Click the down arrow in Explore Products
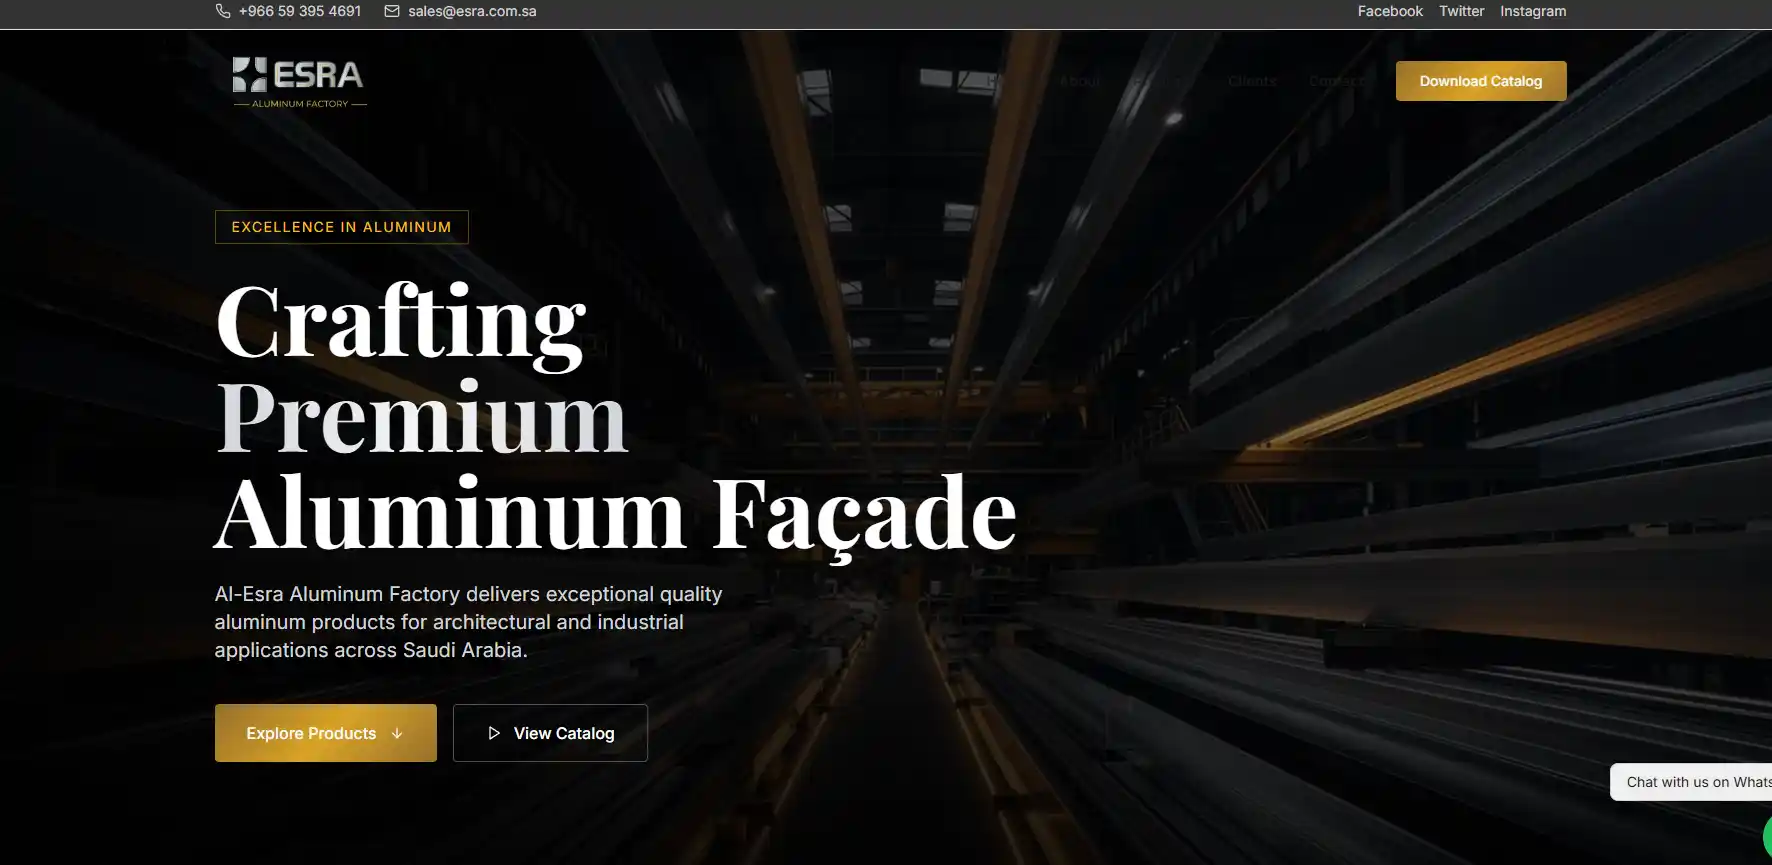The image size is (1772, 865). [x=397, y=733]
